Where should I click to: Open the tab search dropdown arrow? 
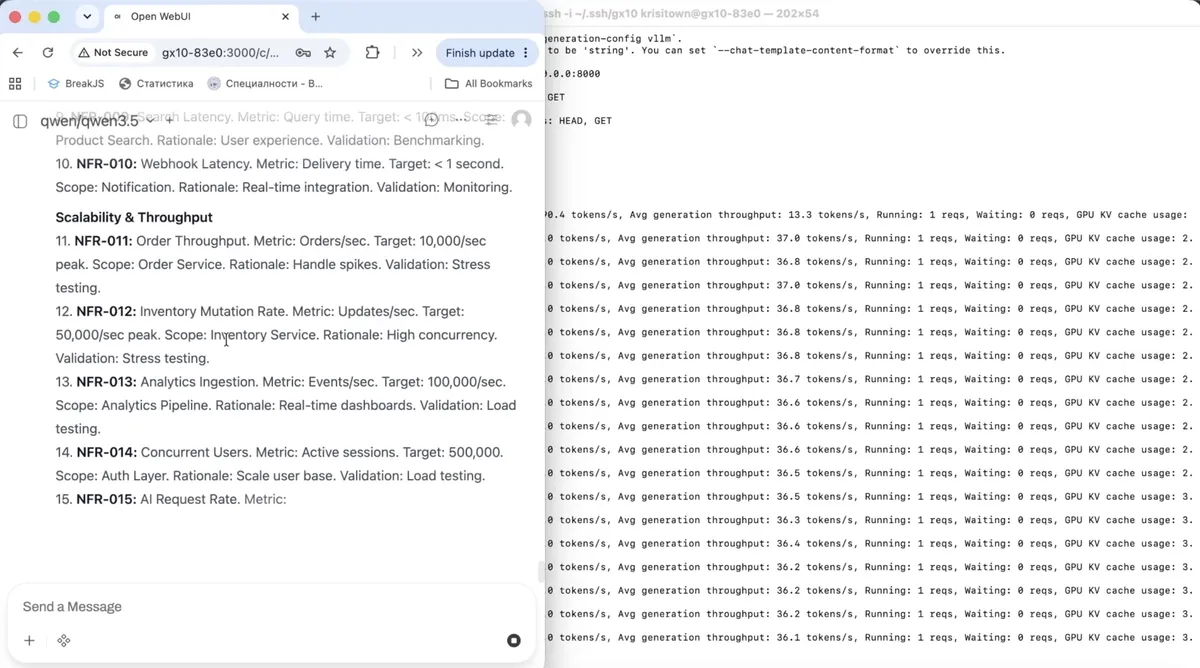point(86,17)
